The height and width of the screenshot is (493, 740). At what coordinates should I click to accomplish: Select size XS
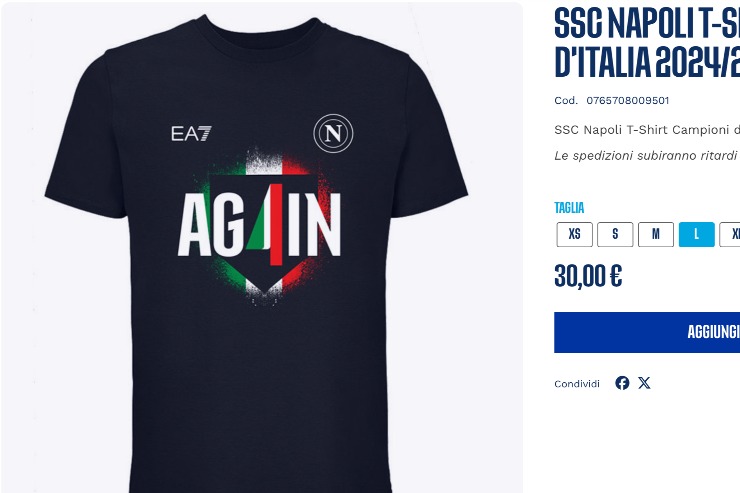(574, 234)
